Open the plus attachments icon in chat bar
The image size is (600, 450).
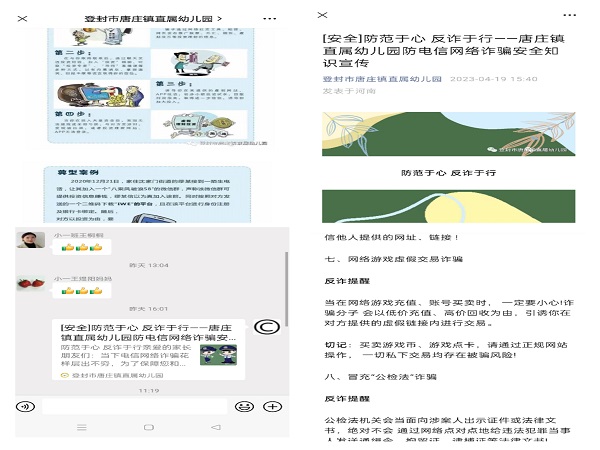click(x=272, y=406)
